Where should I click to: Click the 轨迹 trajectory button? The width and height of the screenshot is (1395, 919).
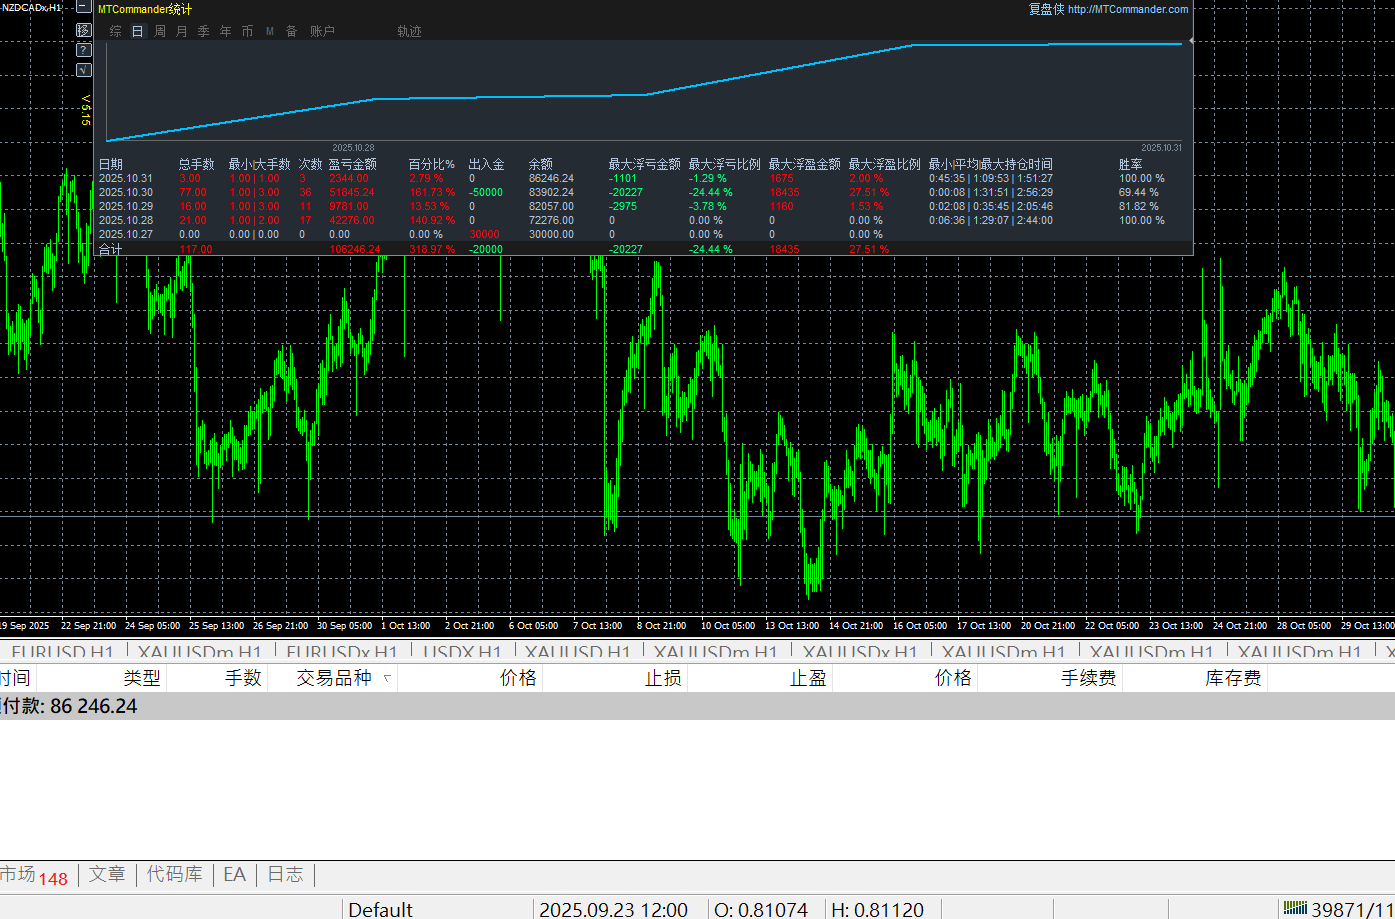[409, 31]
